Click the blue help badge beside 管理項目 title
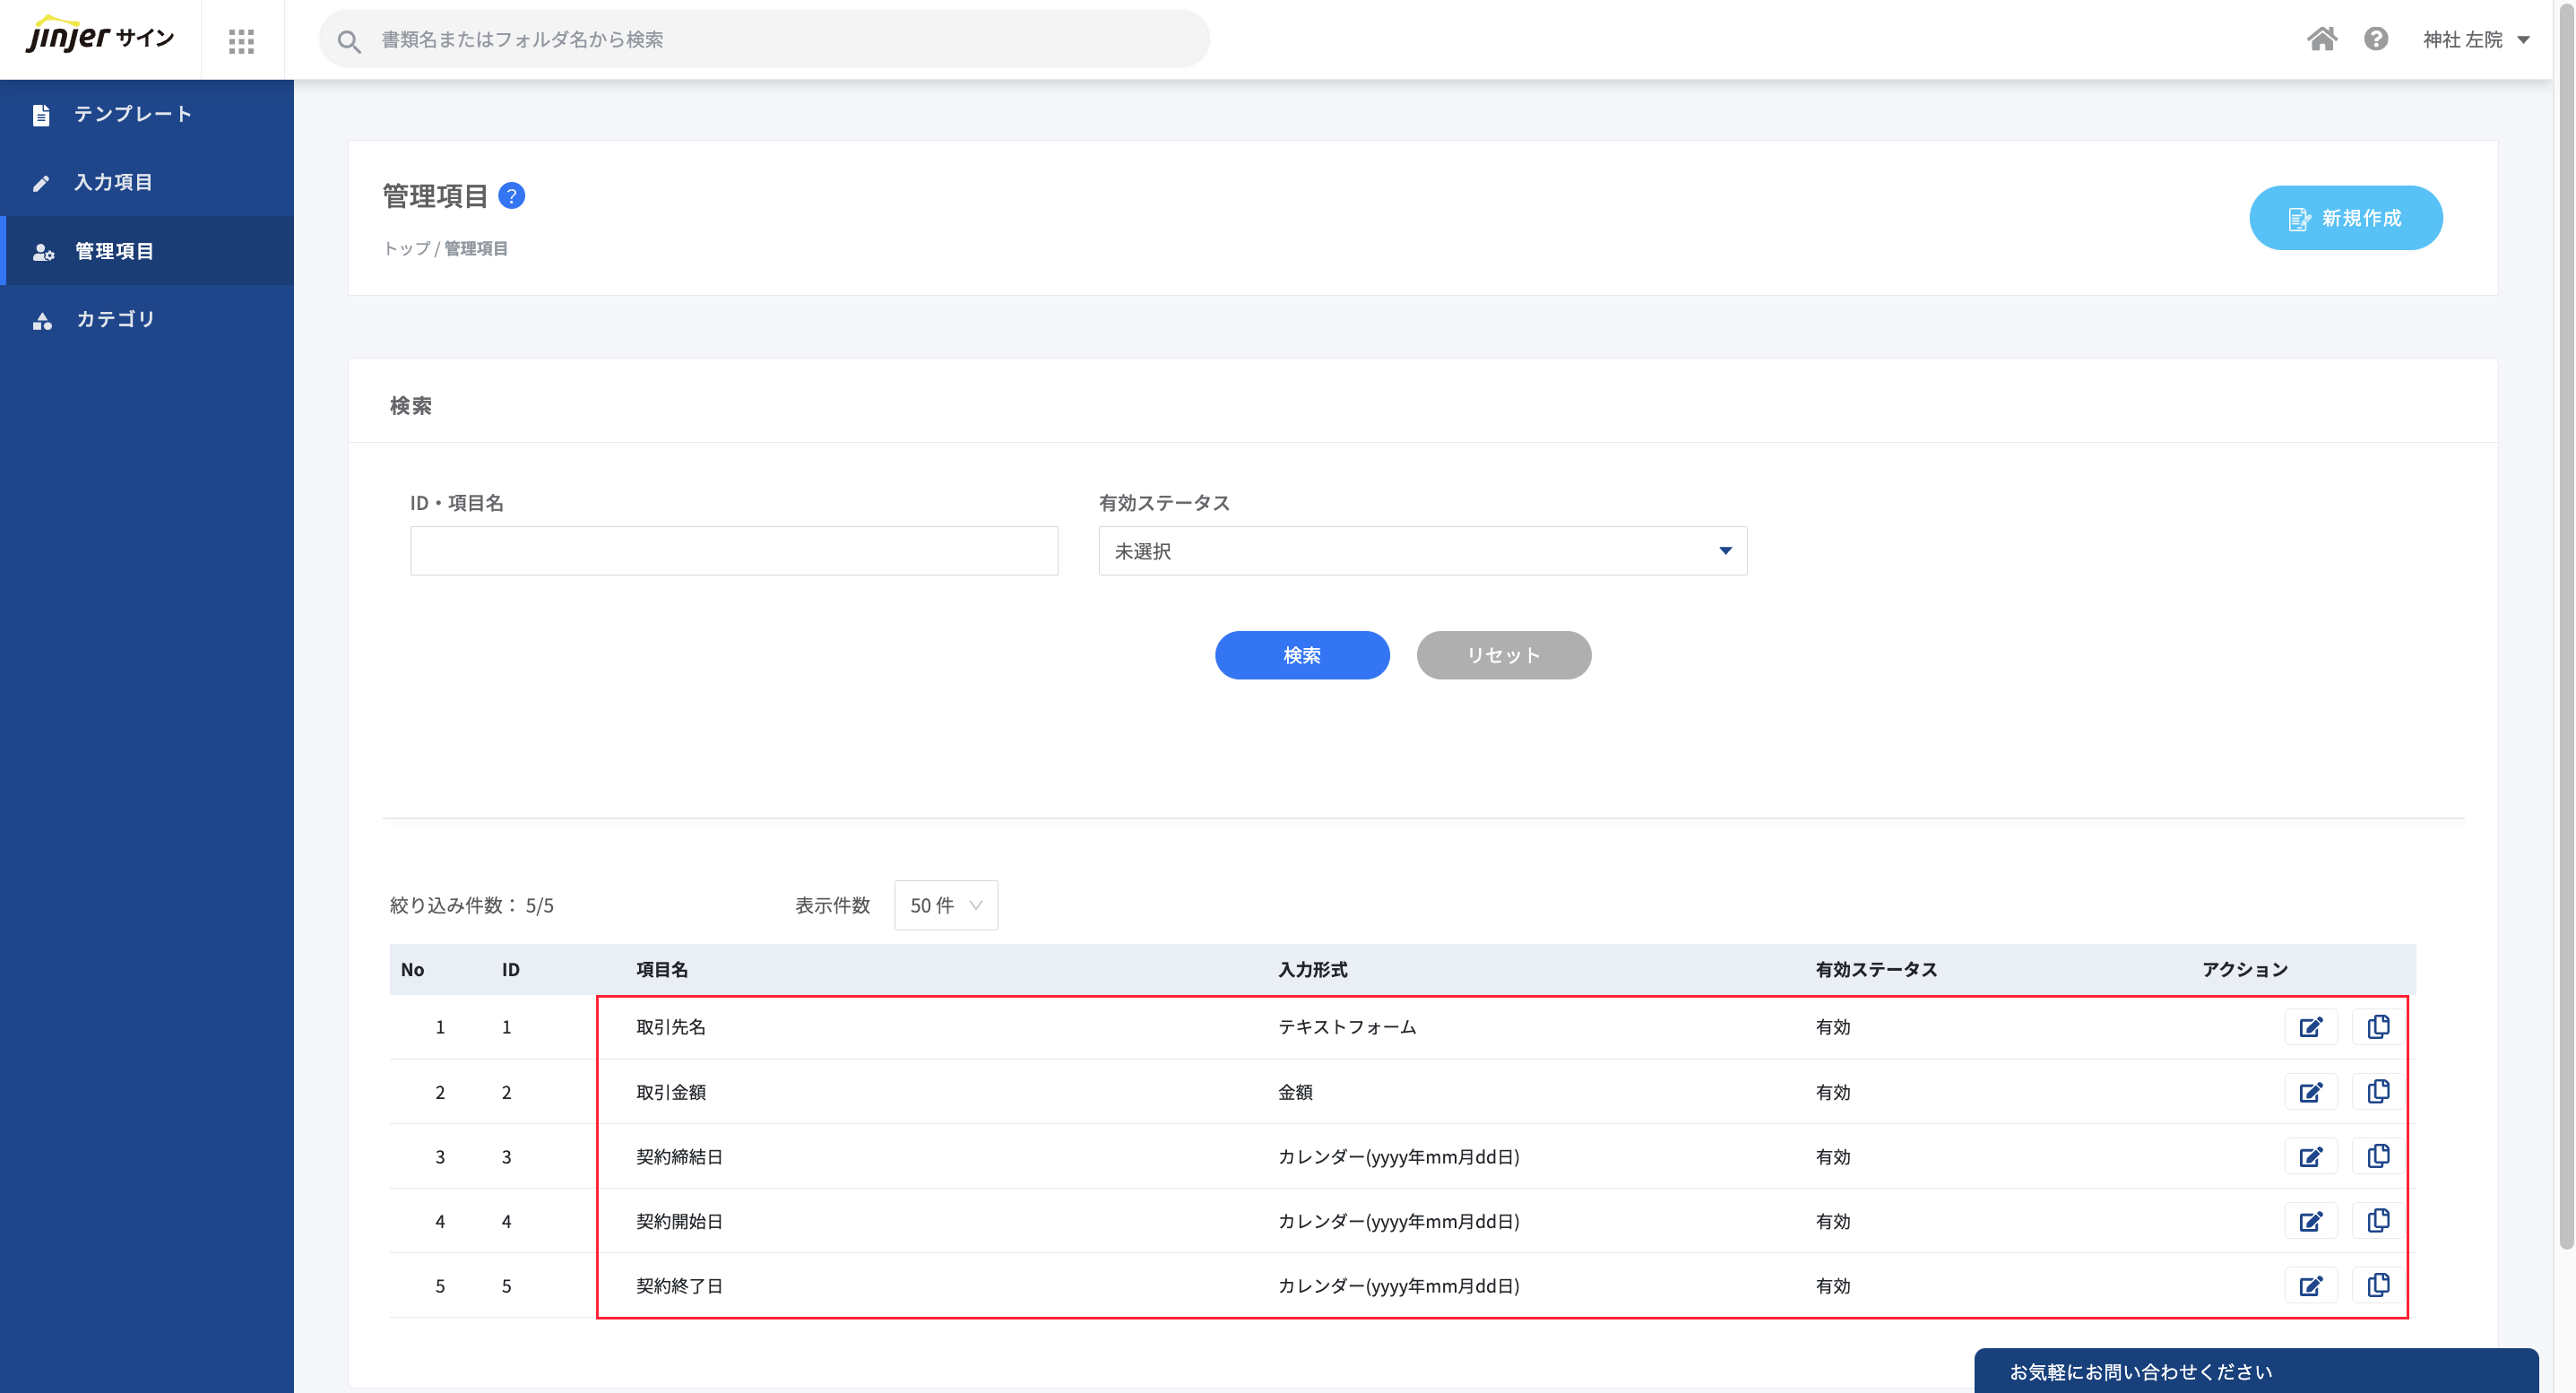The height and width of the screenshot is (1393, 2576). (x=511, y=196)
